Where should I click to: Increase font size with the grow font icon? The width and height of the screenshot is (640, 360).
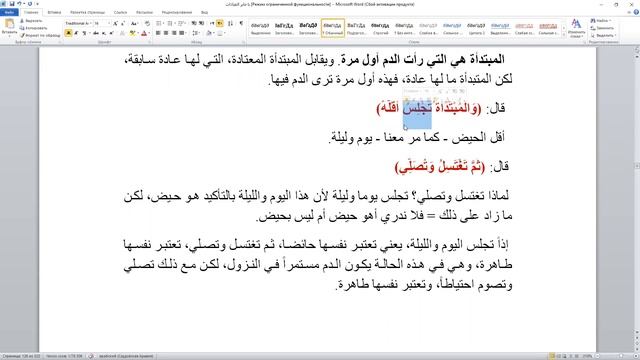(116, 24)
